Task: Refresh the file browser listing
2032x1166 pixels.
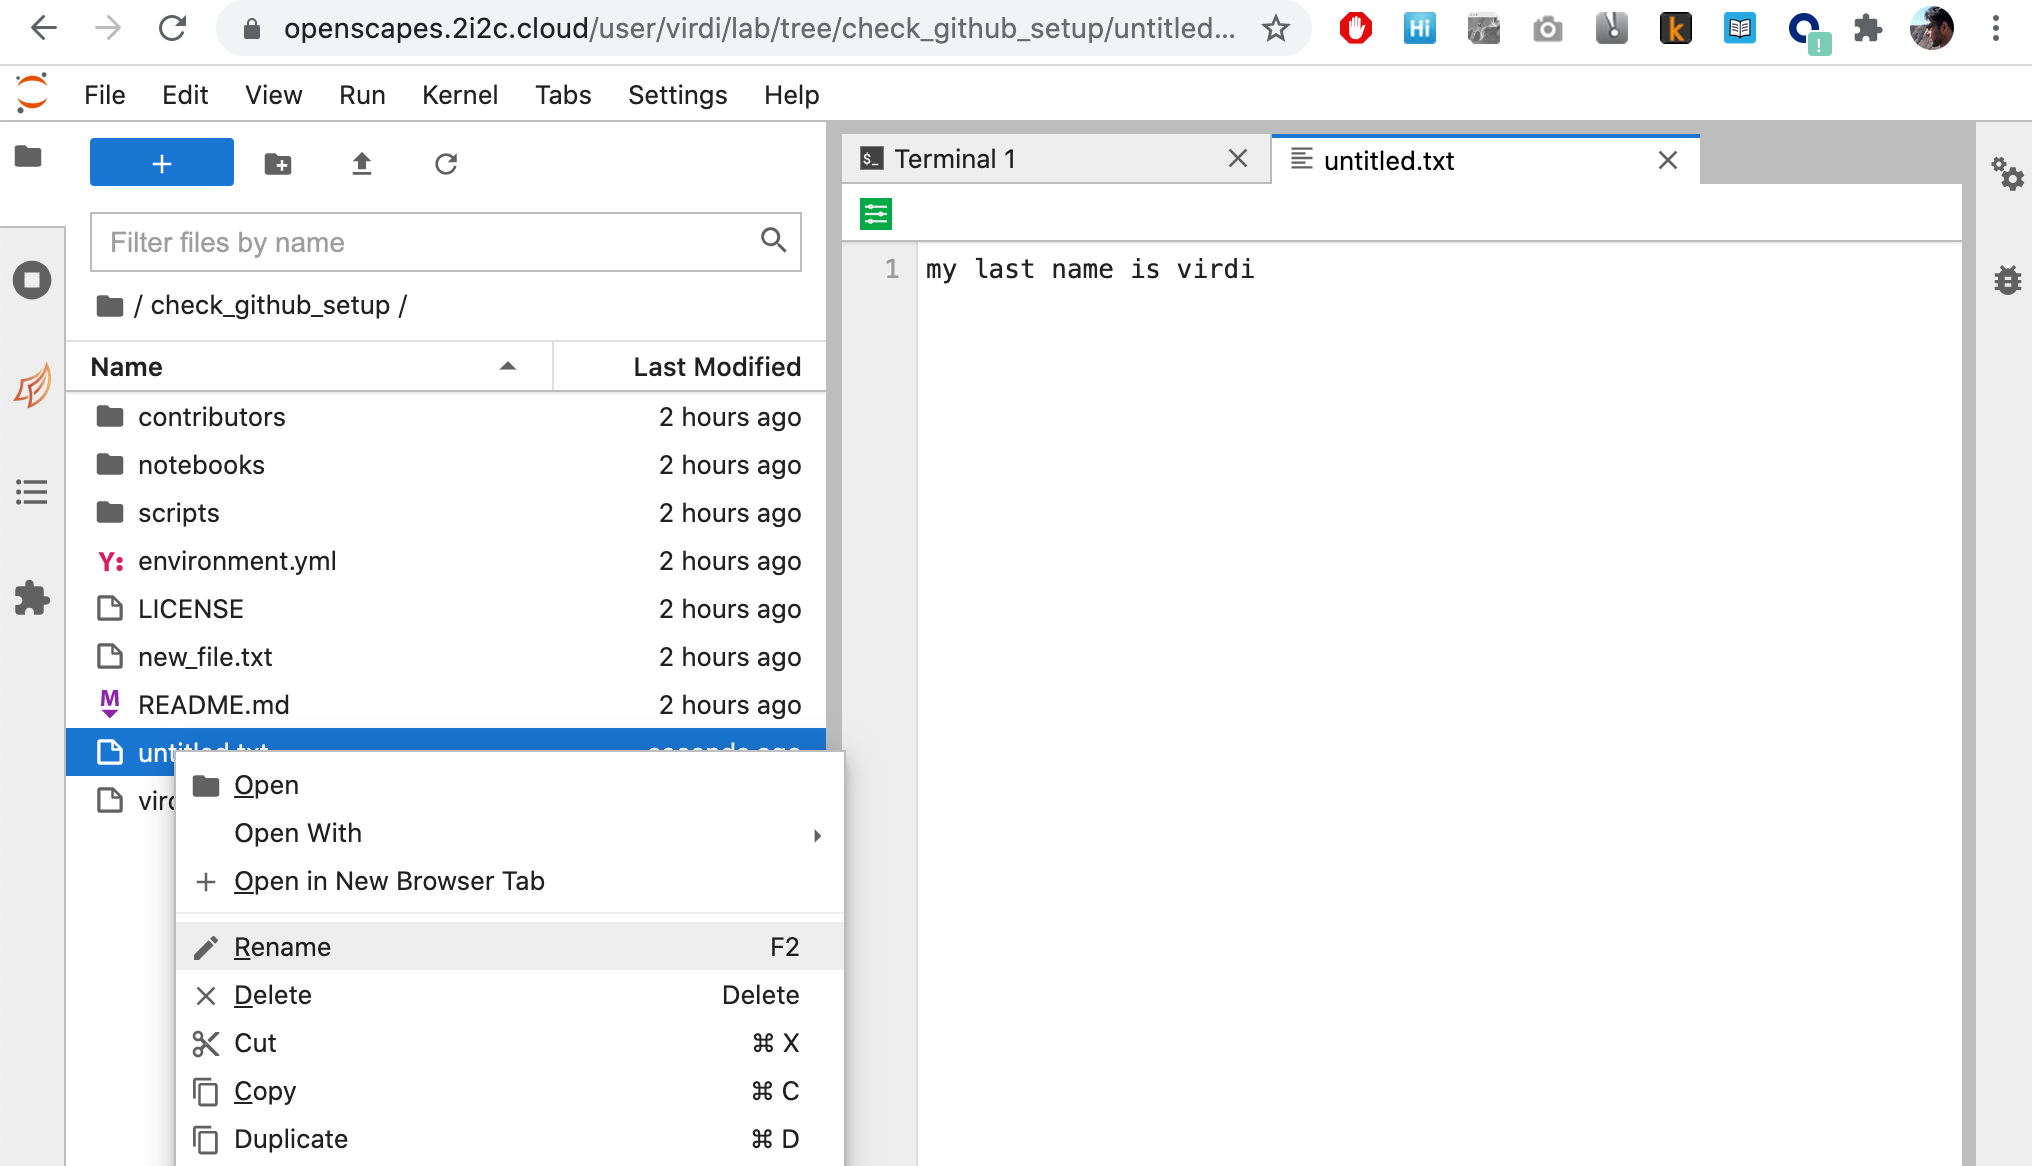Action: [x=446, y=163]
